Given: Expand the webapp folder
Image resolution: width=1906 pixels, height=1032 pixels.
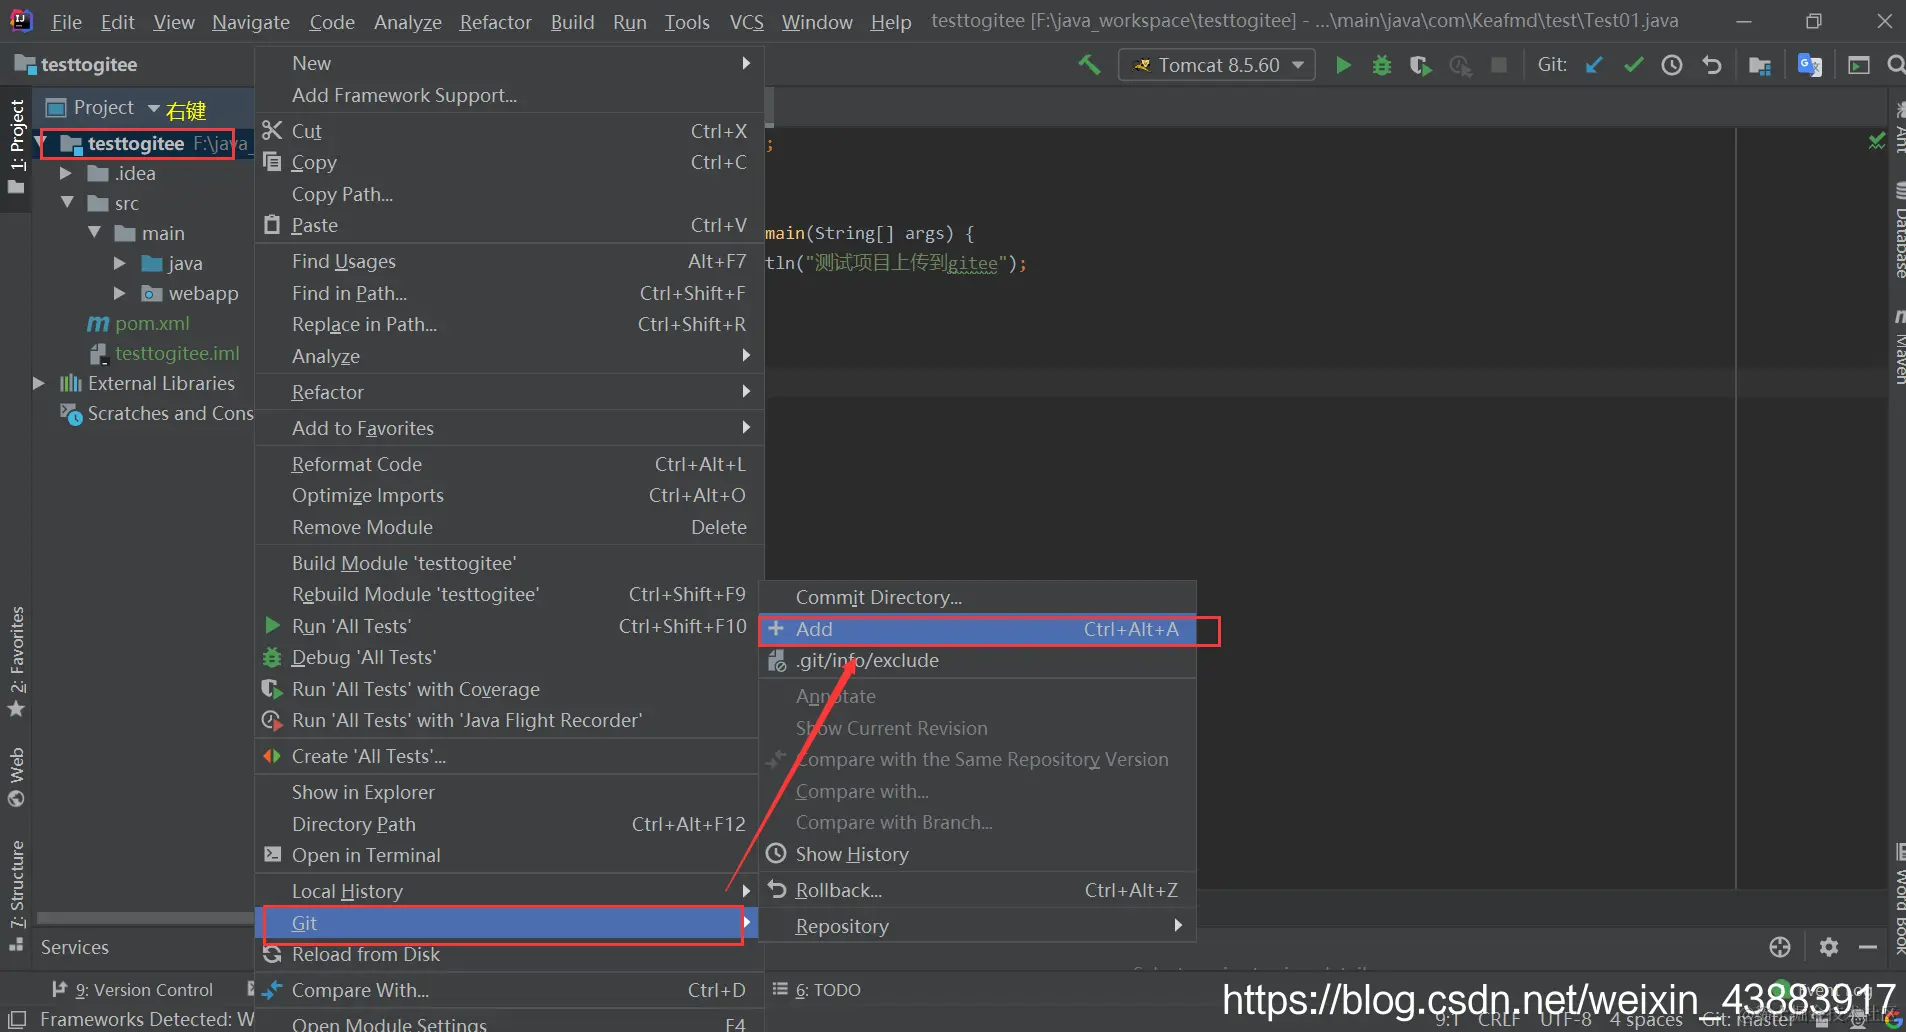Looking at the screenshot, I should point(120,293).
